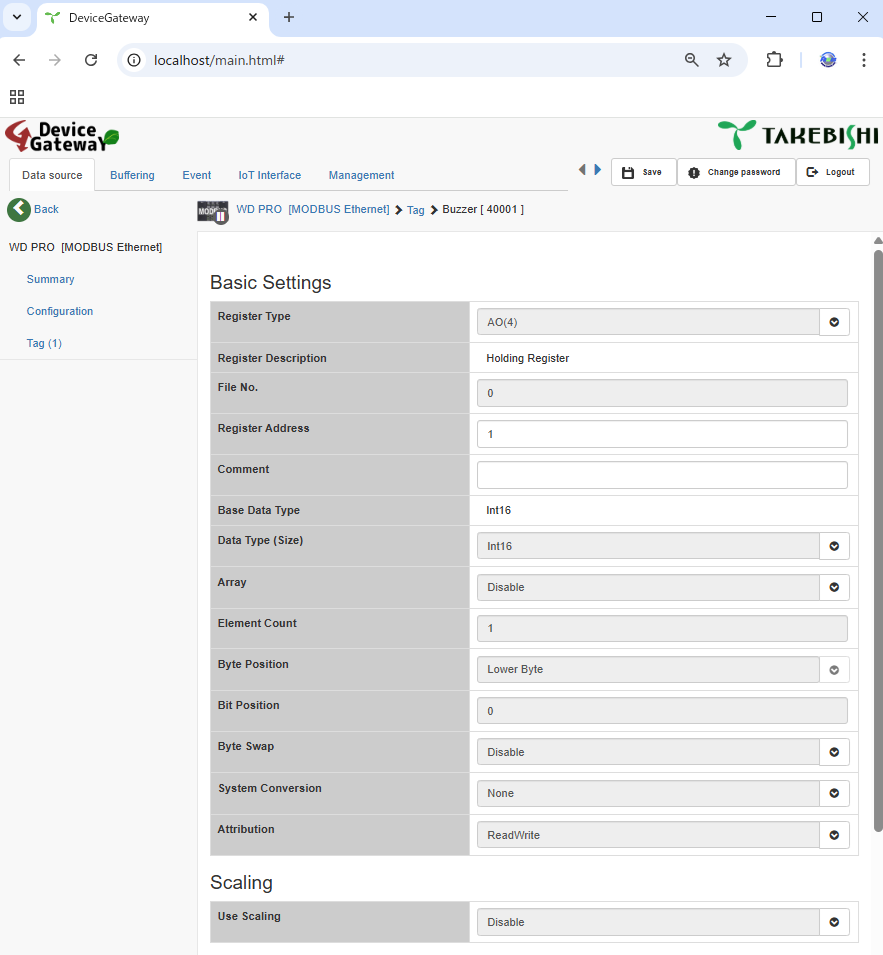This screenshot has width=883, height=955.
Task: Click the green Back arrow icon
Action: (18, 209)
